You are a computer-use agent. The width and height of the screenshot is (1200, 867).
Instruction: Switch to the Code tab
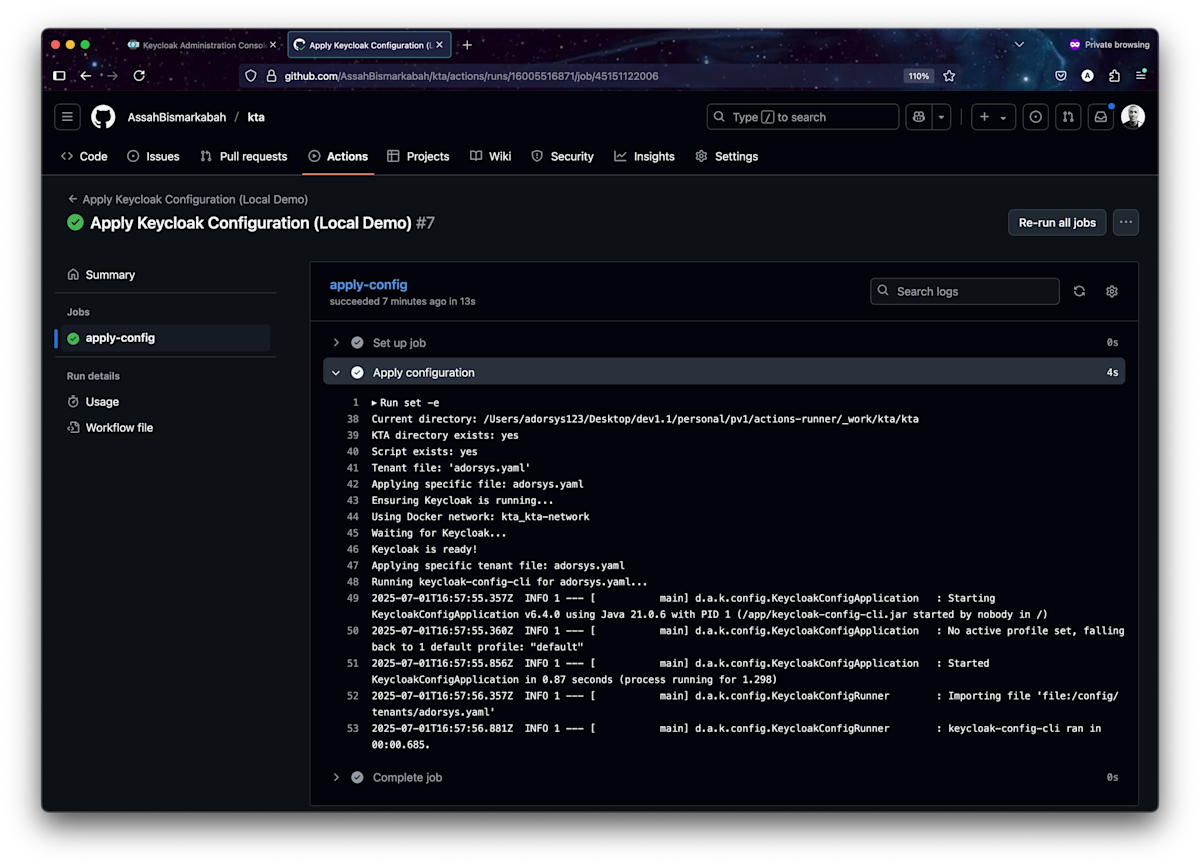84,156
